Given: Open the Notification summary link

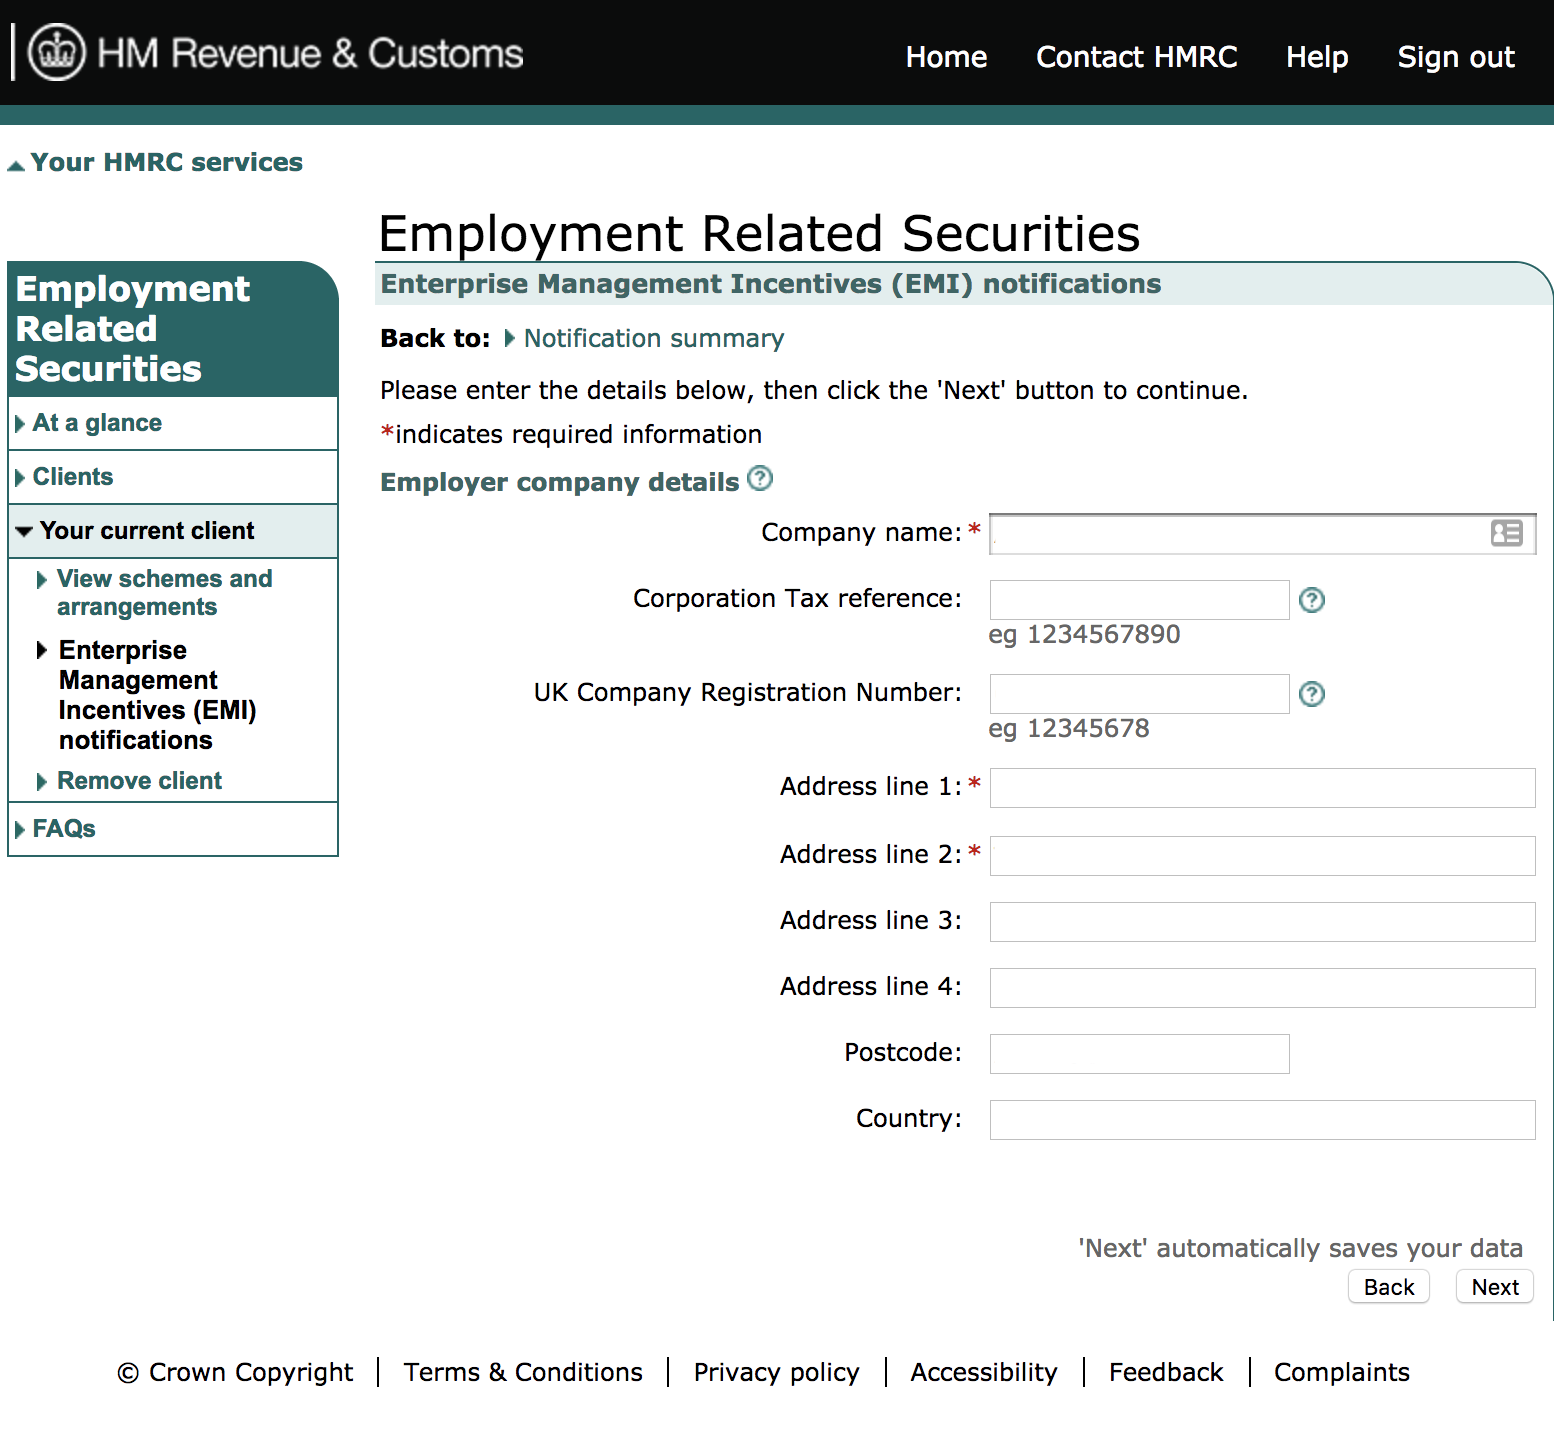Looking at the screenshot, I should click(654, 339).
